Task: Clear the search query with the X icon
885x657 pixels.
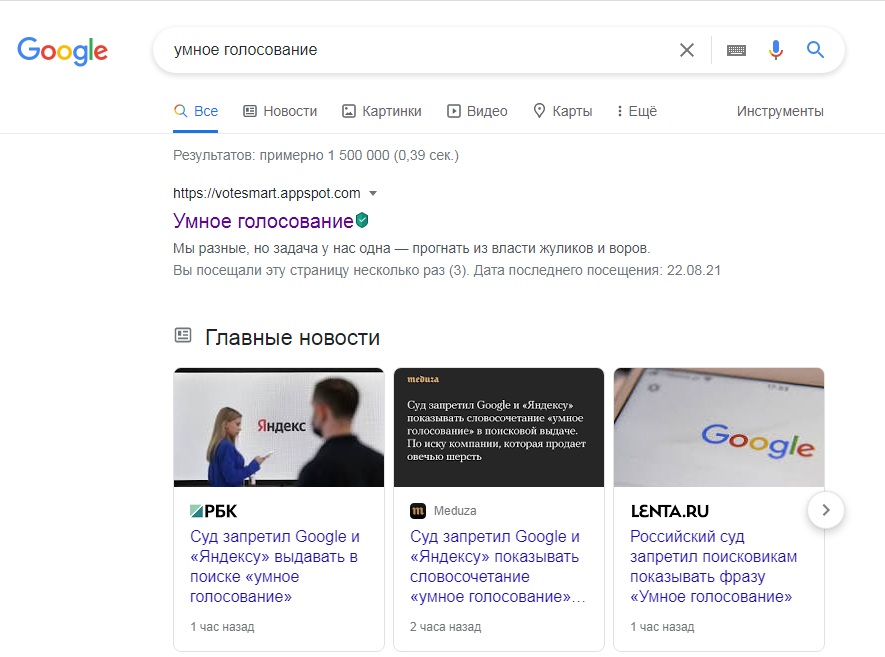Action: pos(686,50)
